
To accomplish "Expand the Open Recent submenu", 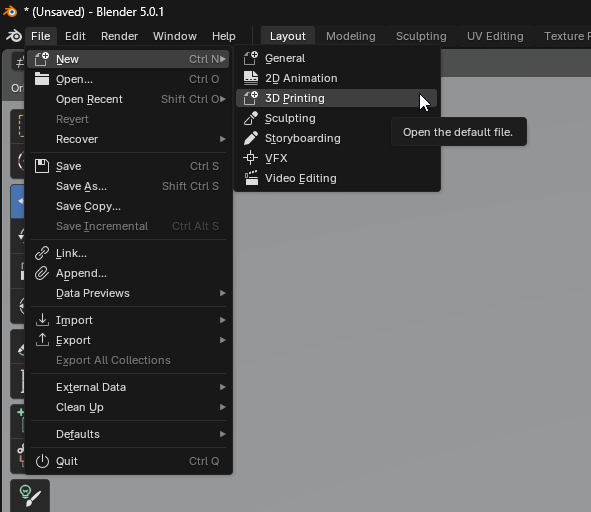I will point(128,99).
